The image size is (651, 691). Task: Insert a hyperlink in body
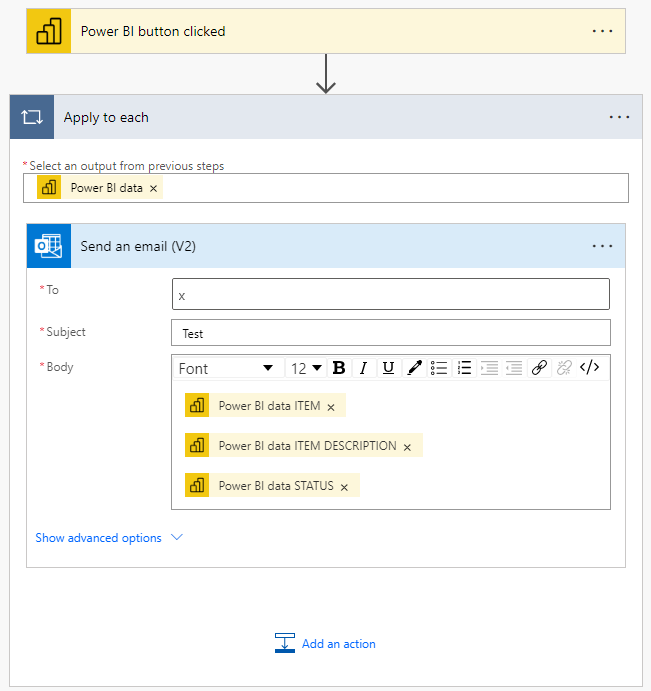coord(539,368)
